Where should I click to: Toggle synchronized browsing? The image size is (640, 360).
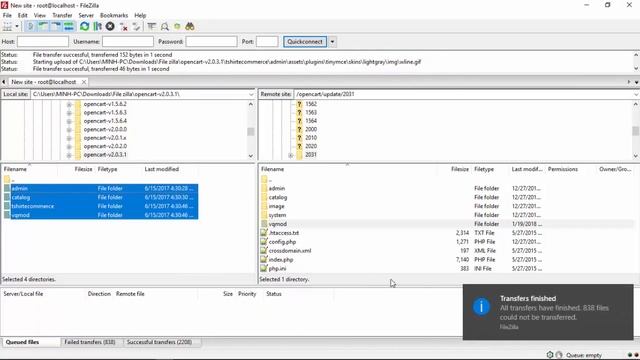pyautogui.click(x=177, y=27)
